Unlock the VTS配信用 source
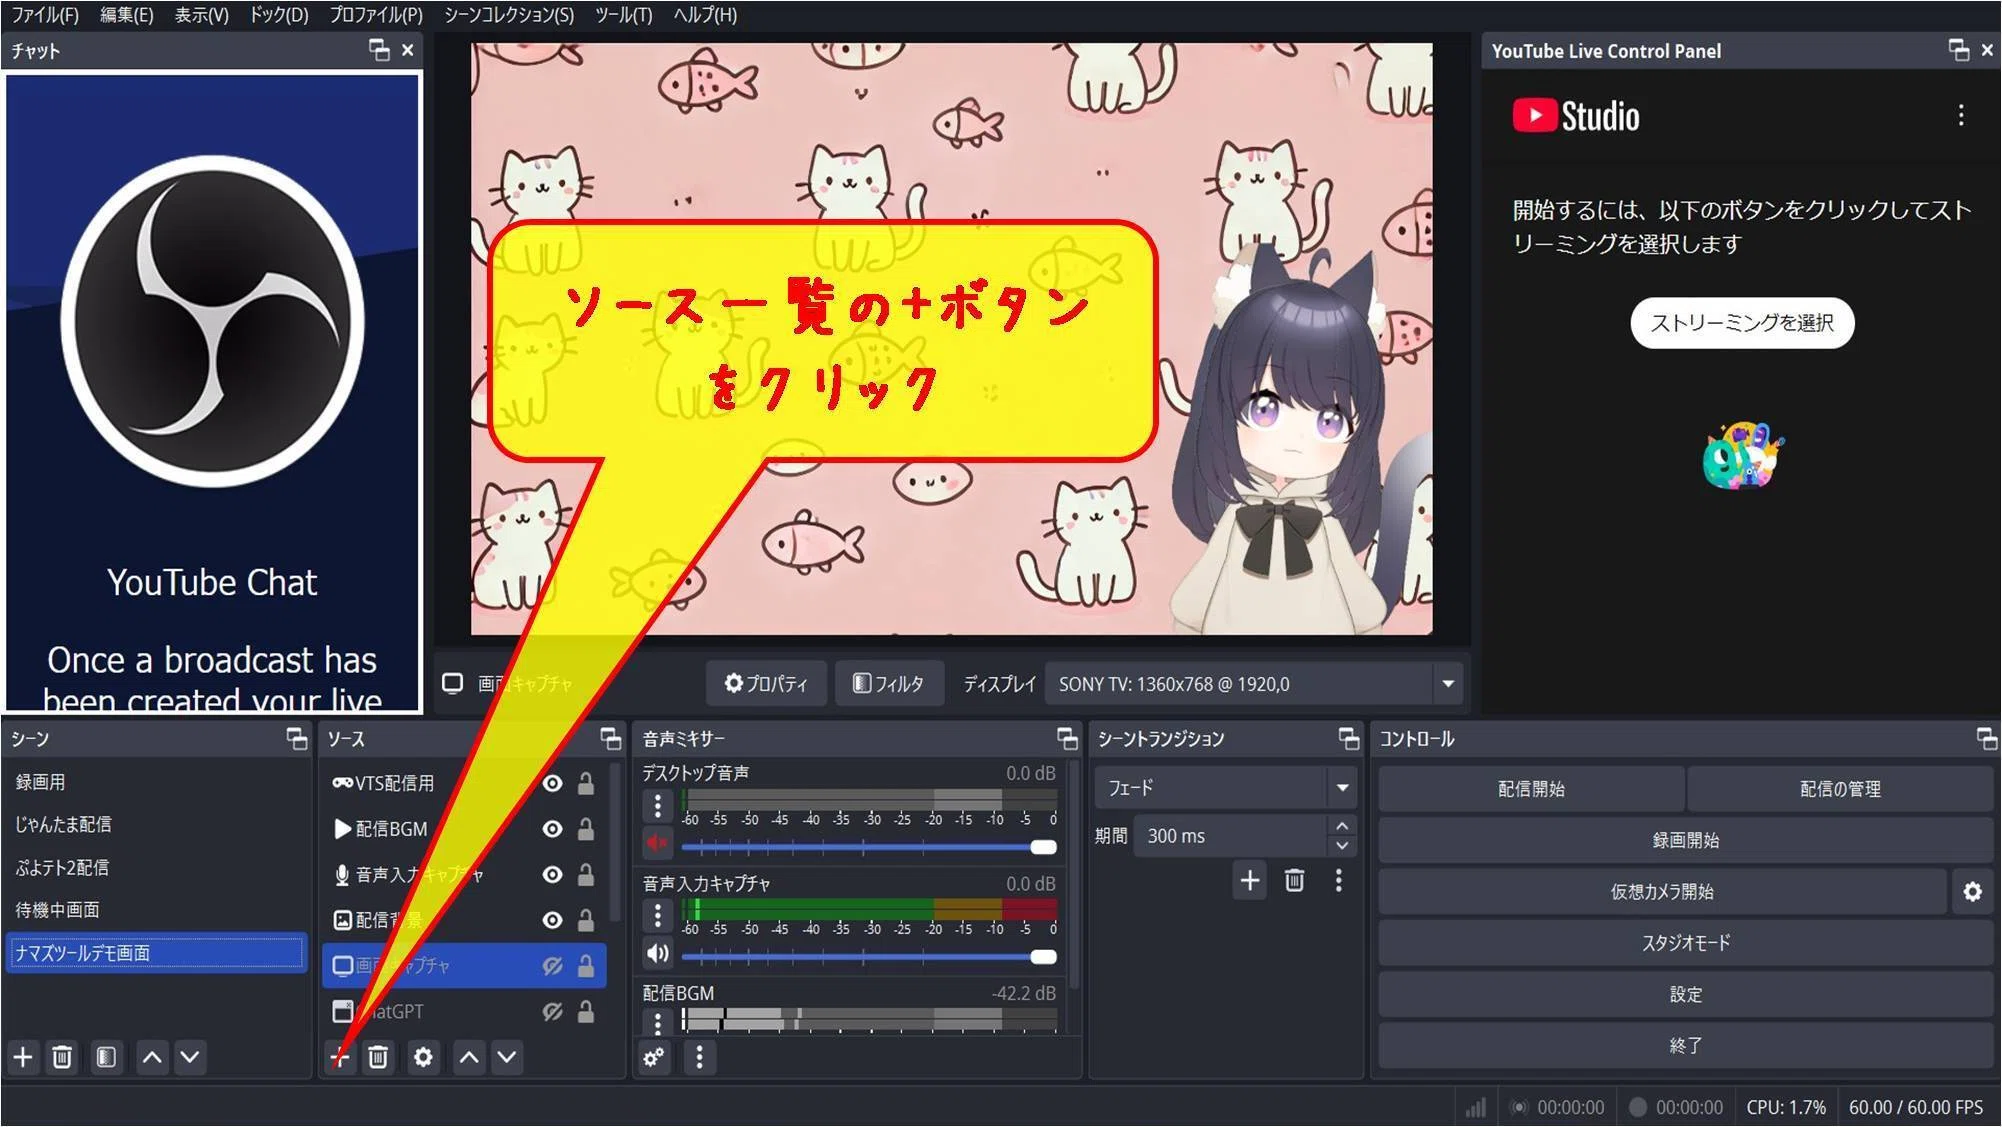2002x1127 pixels. (586, 783)
